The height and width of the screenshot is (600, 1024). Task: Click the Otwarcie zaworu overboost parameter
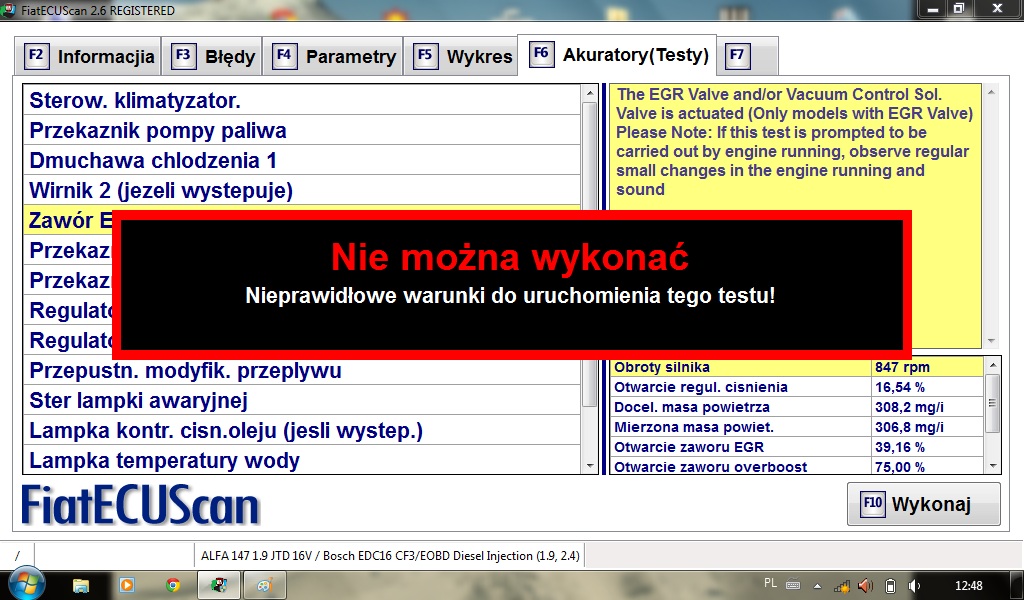[x=797, y=466]
